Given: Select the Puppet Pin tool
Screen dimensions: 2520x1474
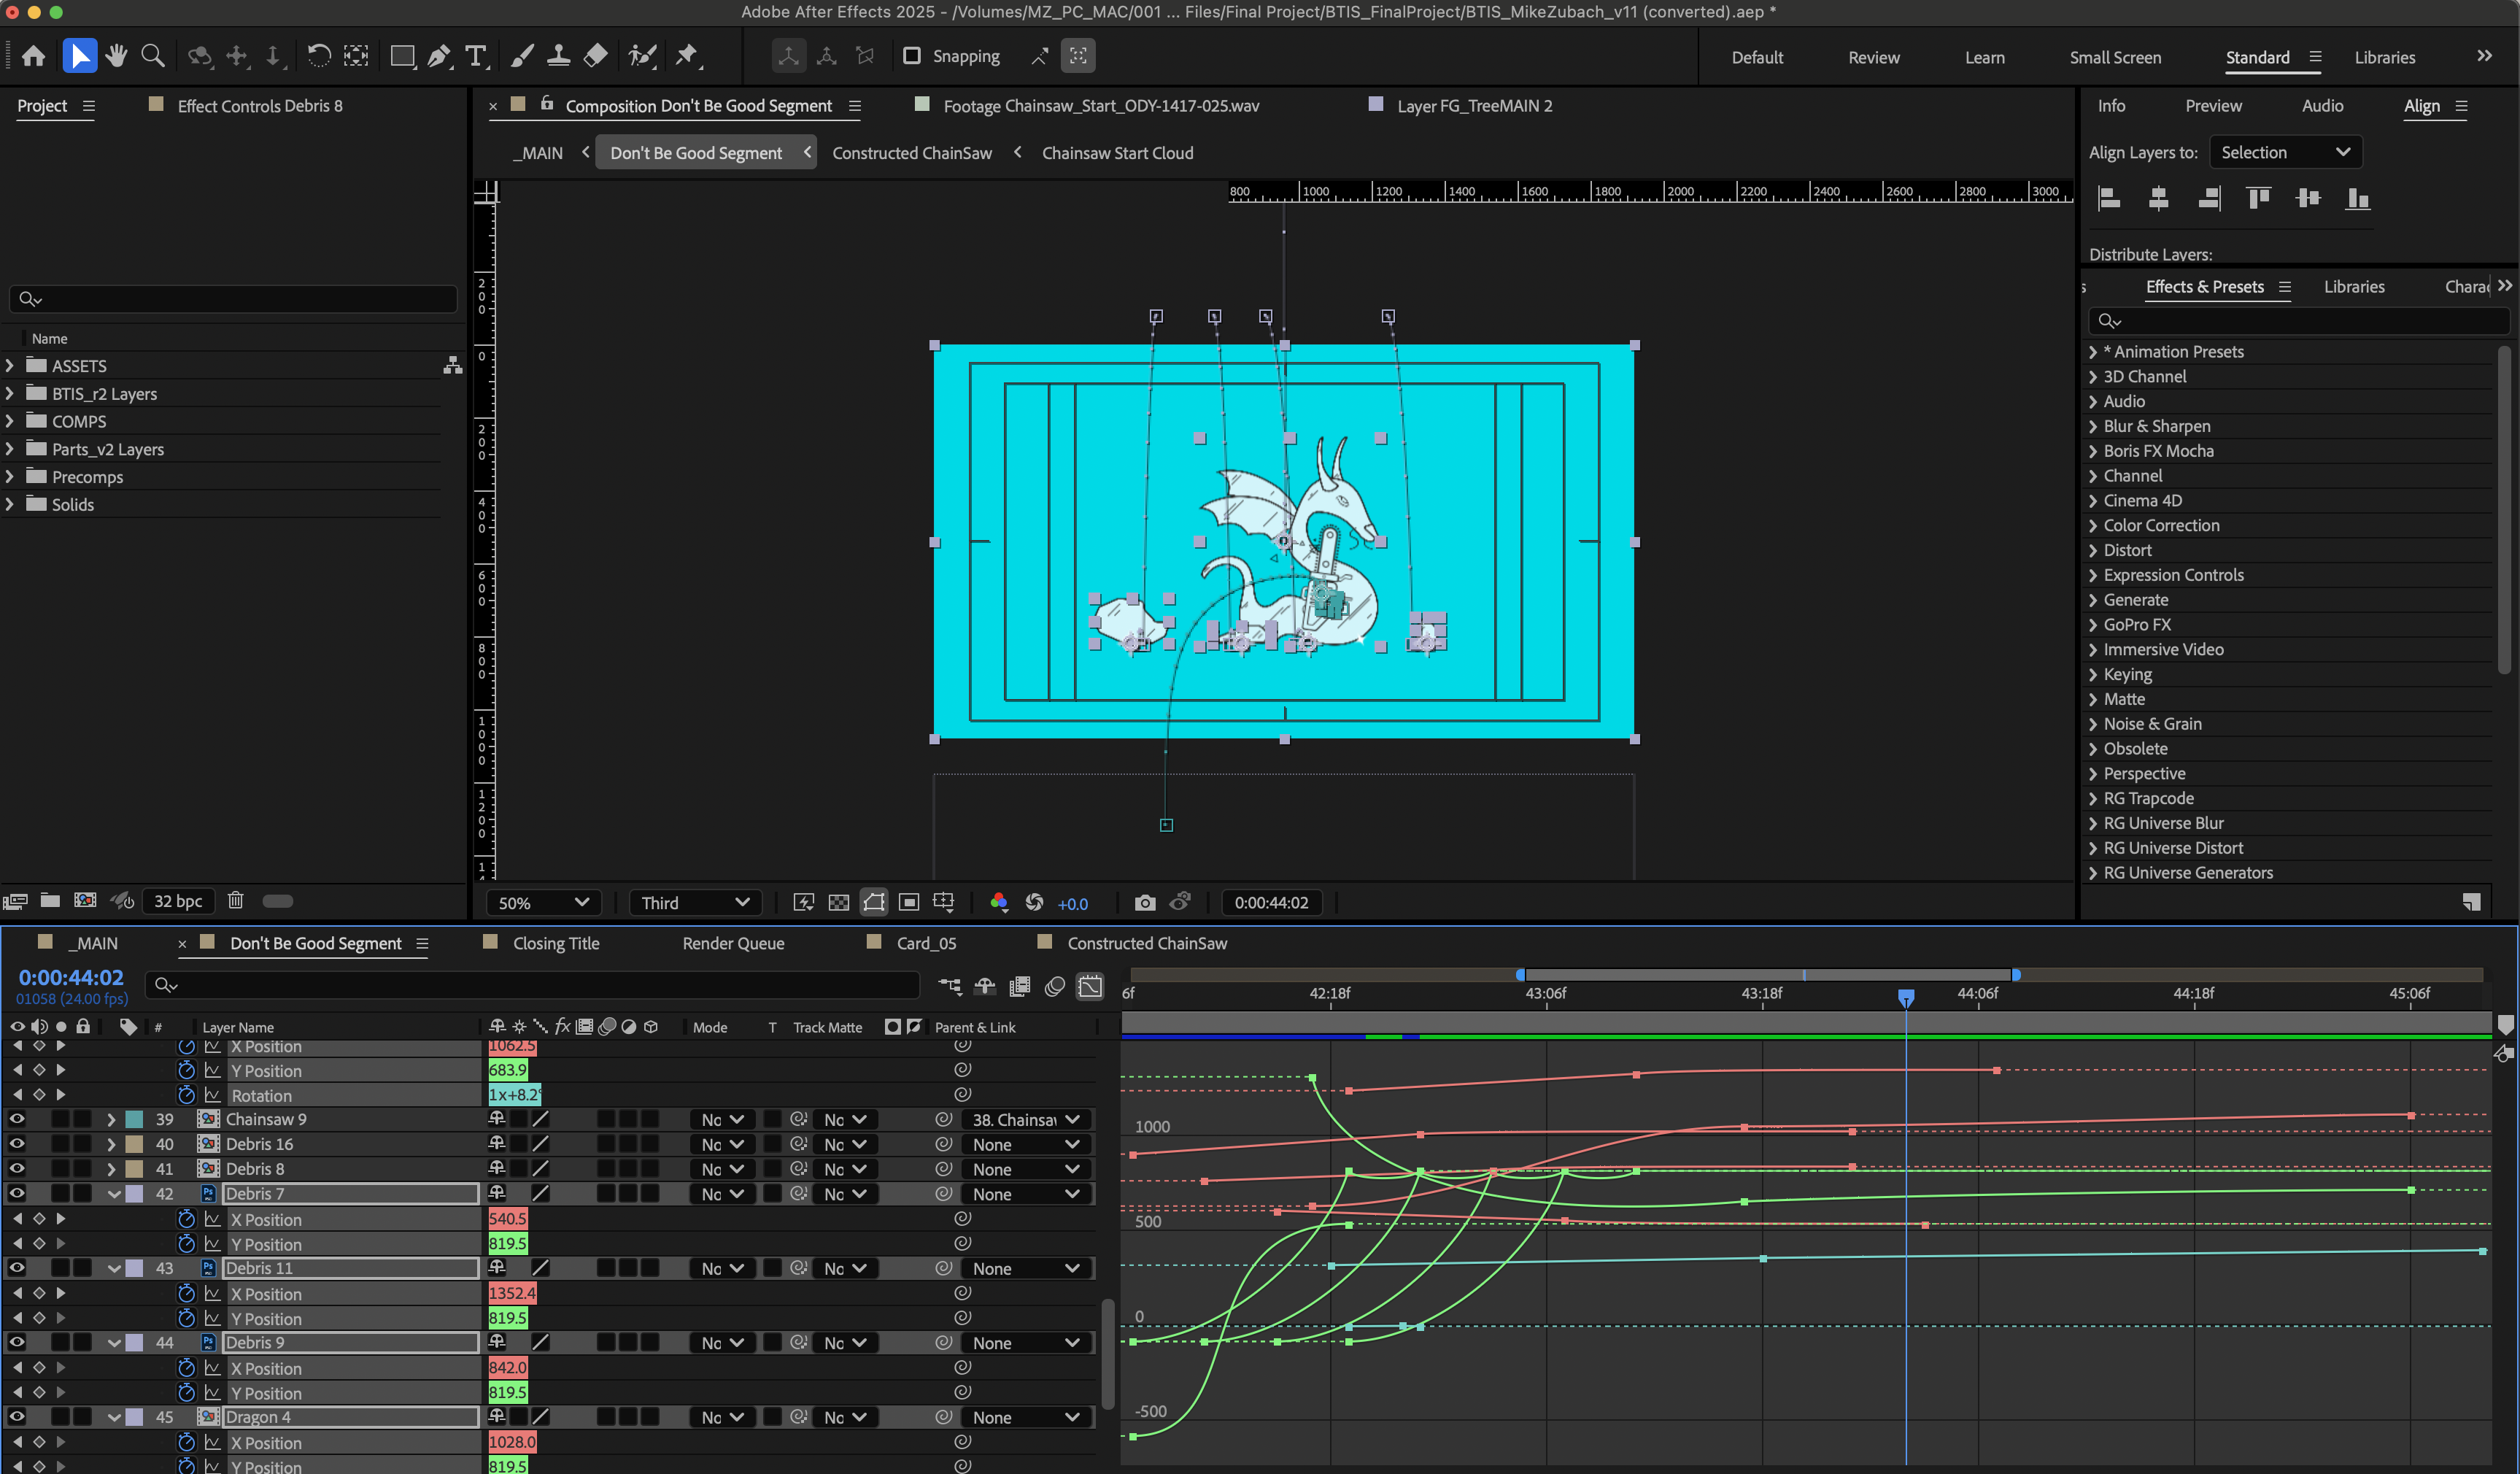Looking at the screenshot, I should point(687,56).
